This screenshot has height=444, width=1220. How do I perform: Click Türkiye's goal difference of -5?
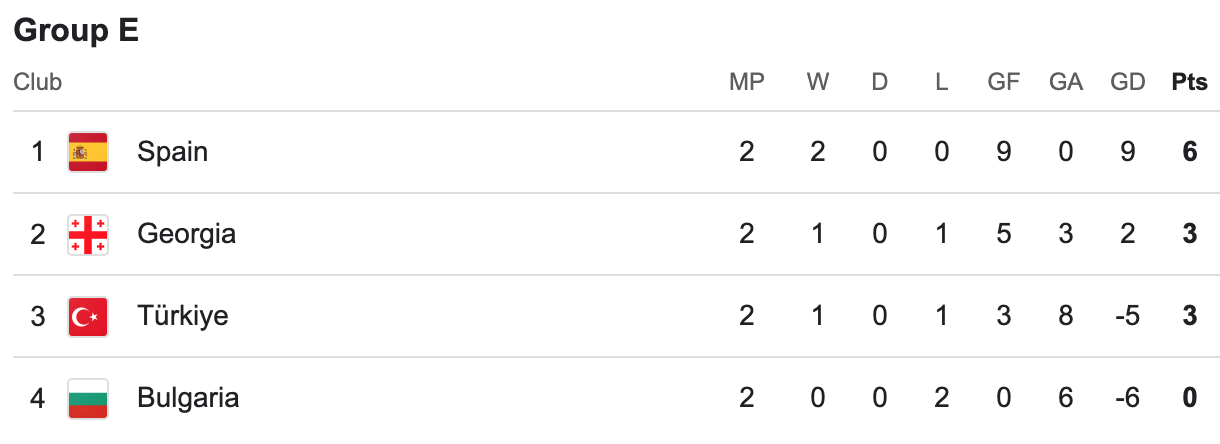1128,316
